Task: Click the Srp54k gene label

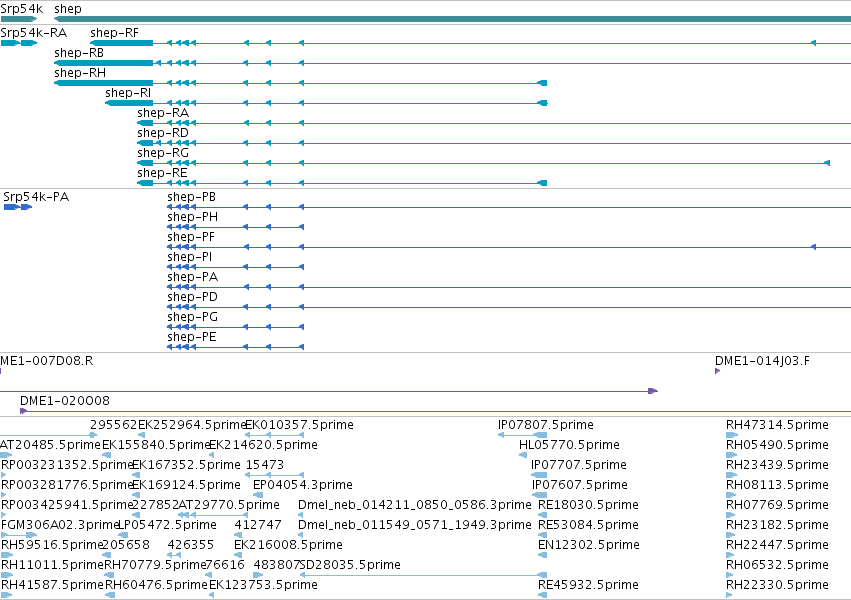Action: [22, 9]
